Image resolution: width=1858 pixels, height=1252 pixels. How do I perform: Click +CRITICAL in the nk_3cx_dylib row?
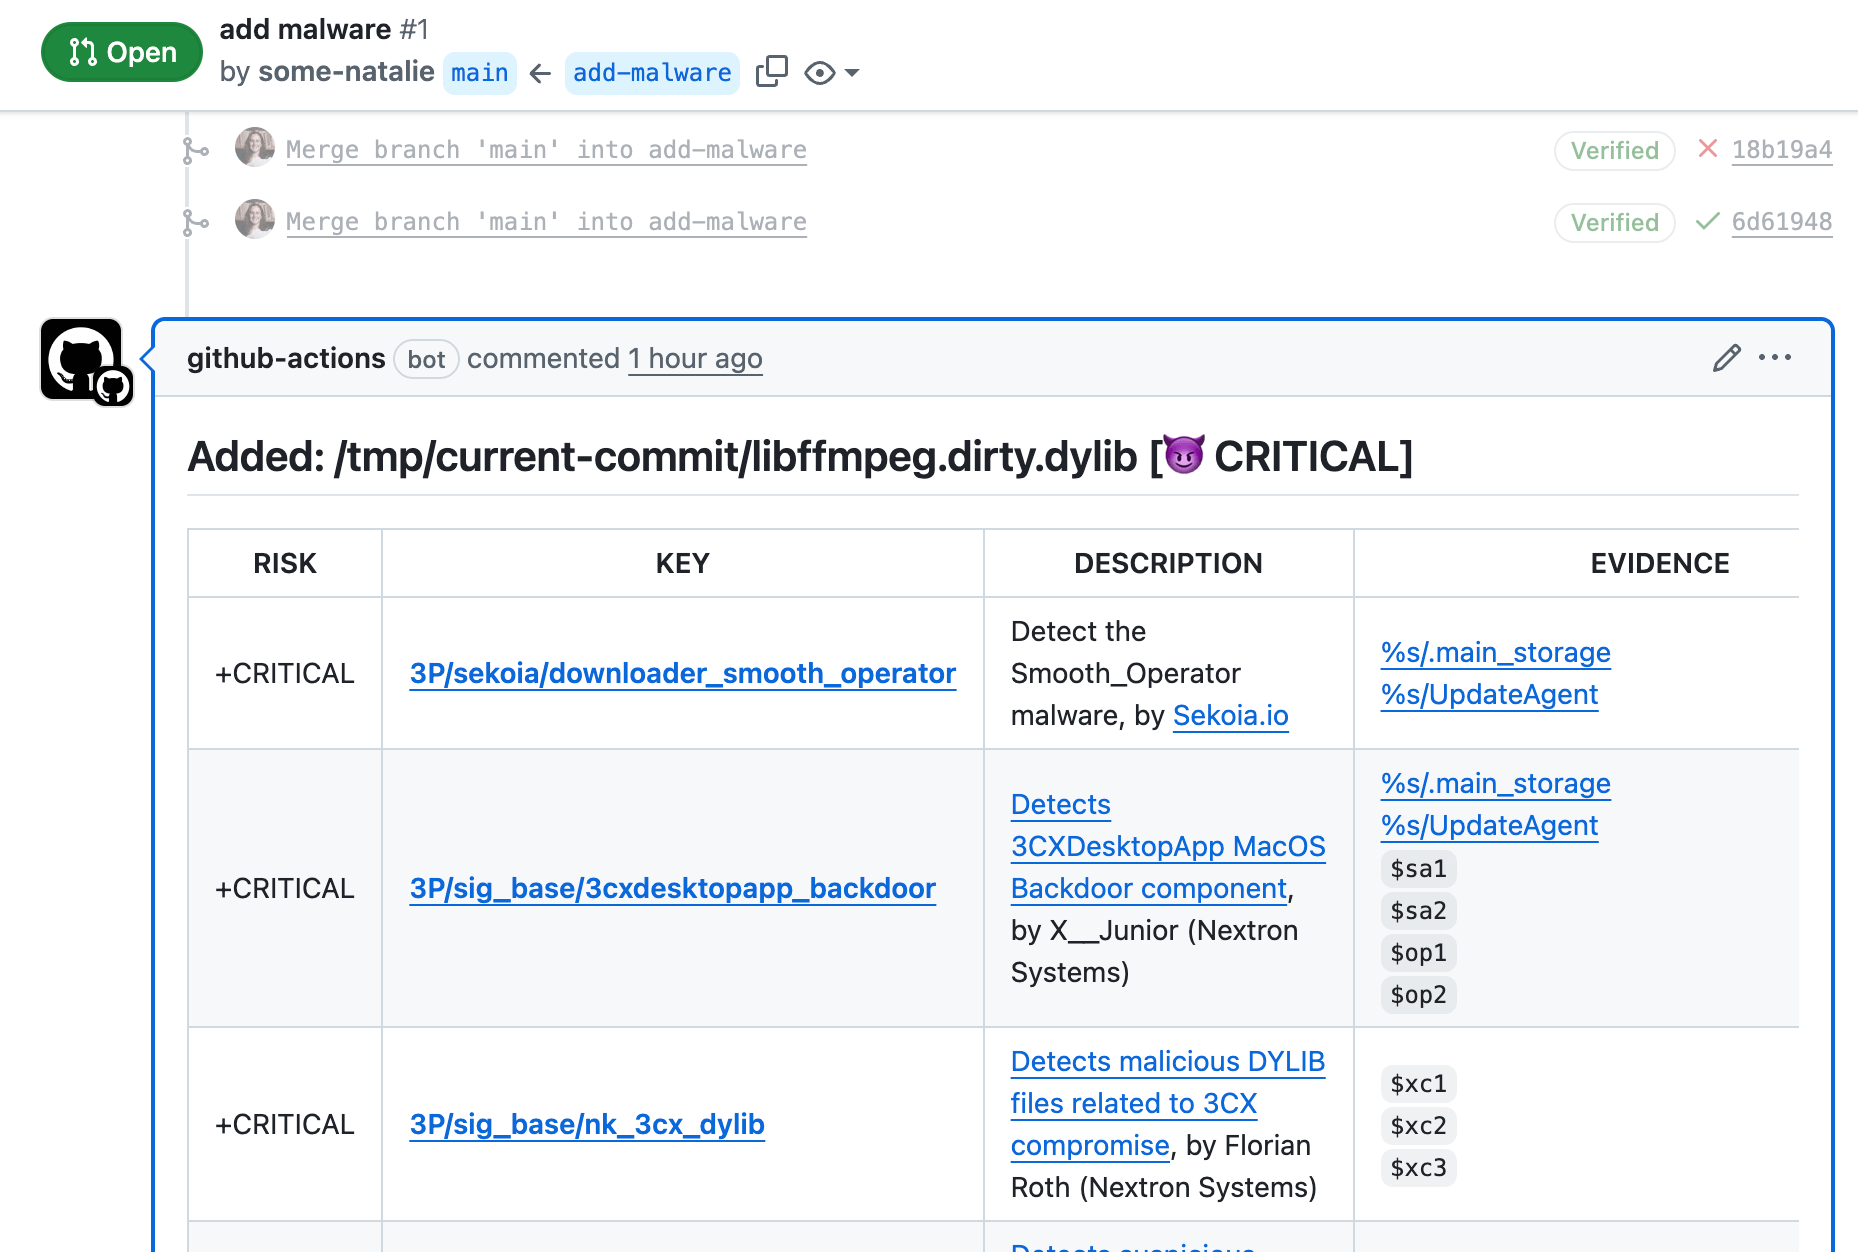tap(285, 1125)
